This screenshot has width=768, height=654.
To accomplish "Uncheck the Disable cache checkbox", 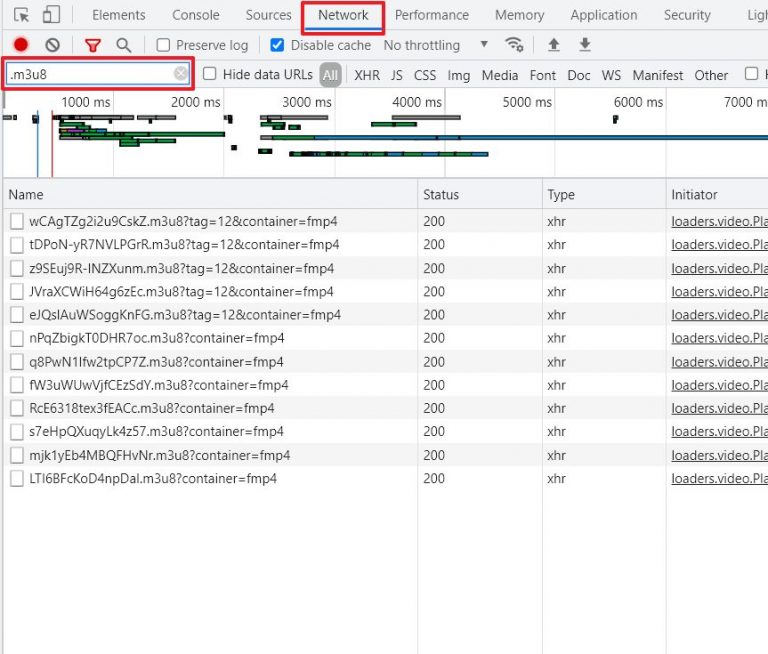I will point(277,45).
